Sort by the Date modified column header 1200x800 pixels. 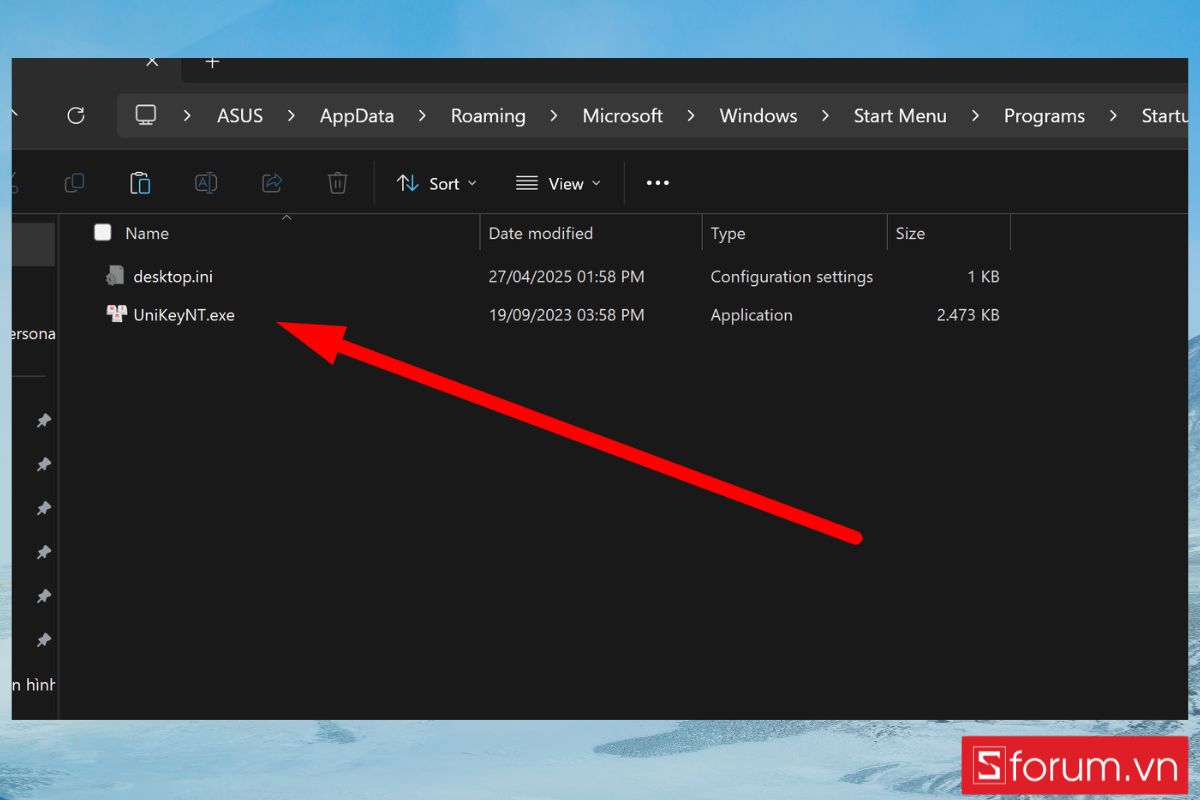(x=541, y=233)
